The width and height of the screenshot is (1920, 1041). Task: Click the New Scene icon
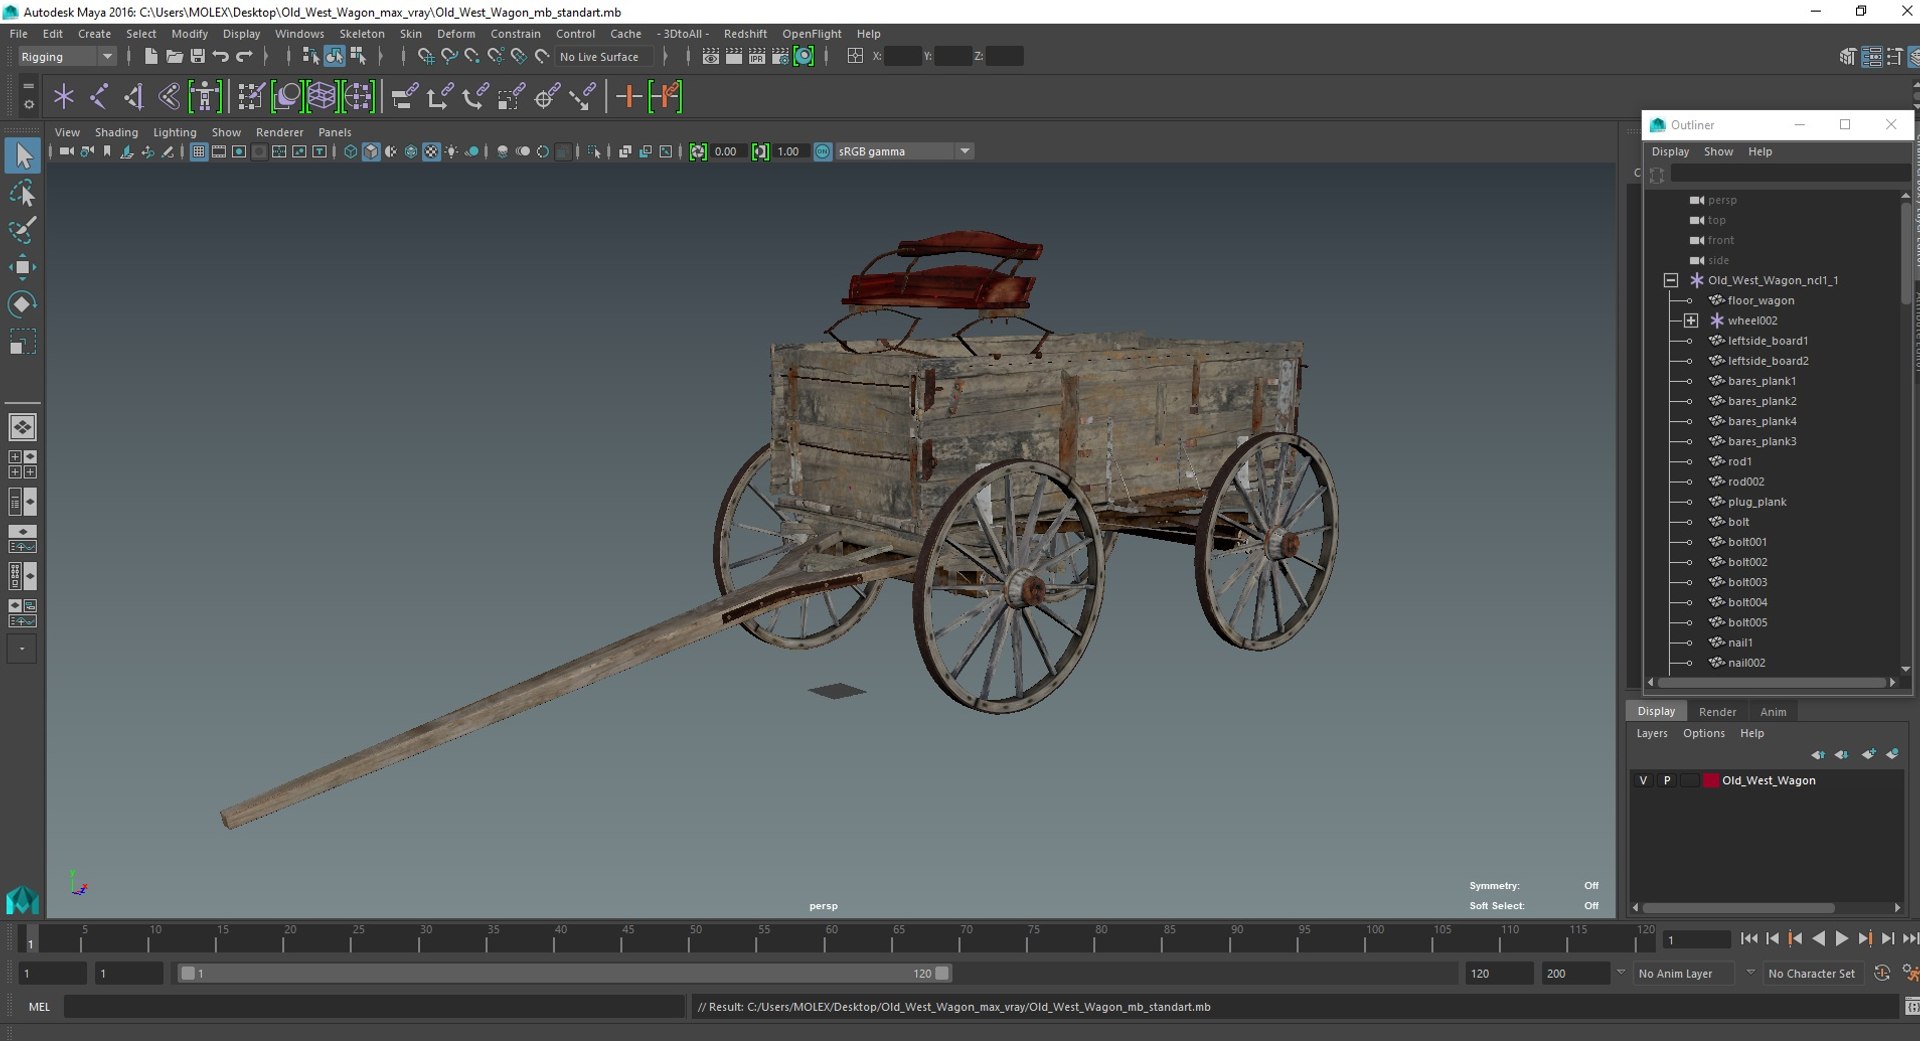point(150,57)
